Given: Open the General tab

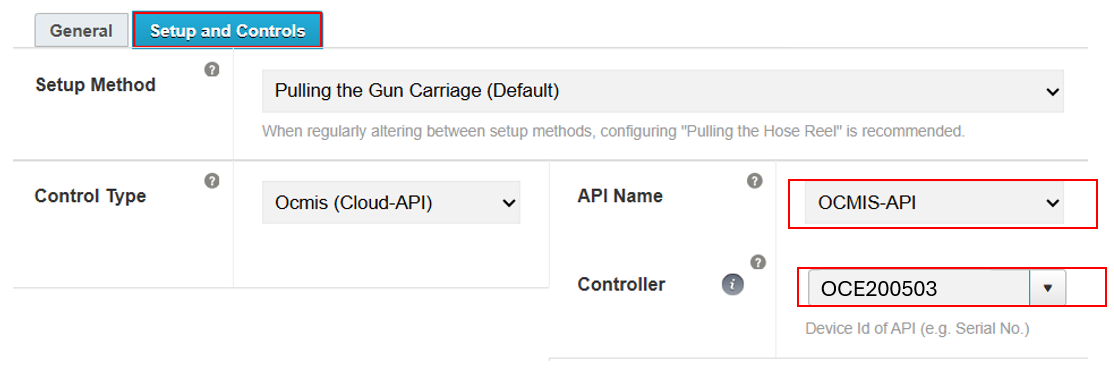Looking at the screenshot, I should click(x=81, y=31).
